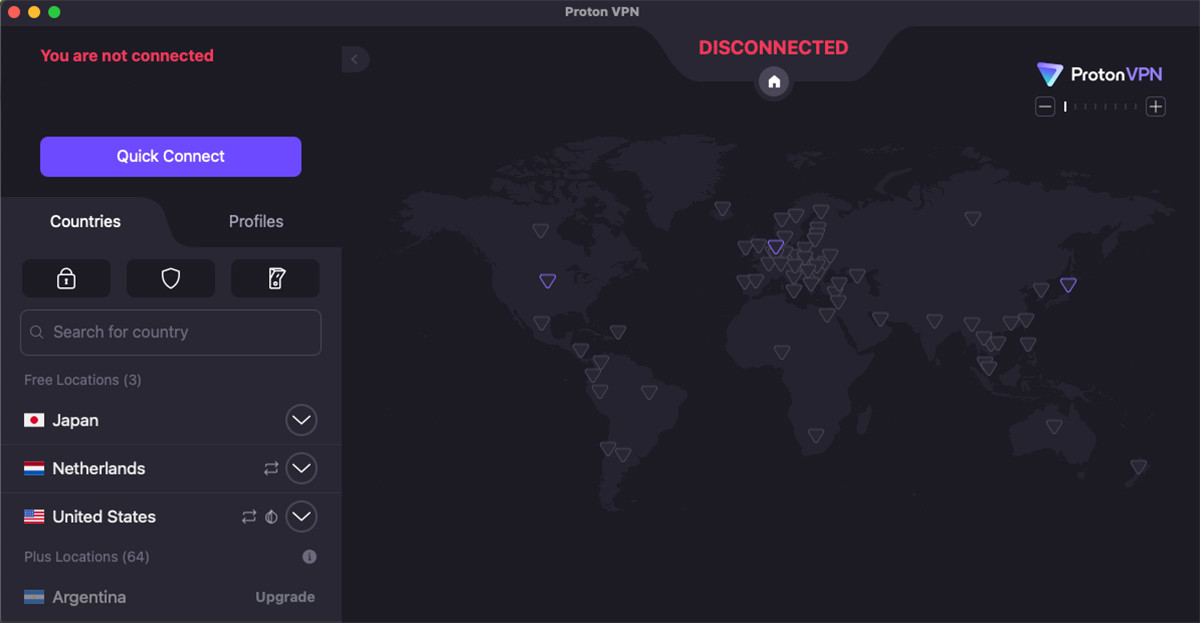
Task: Select the purple United States map marker
Action: coord(547,282)
